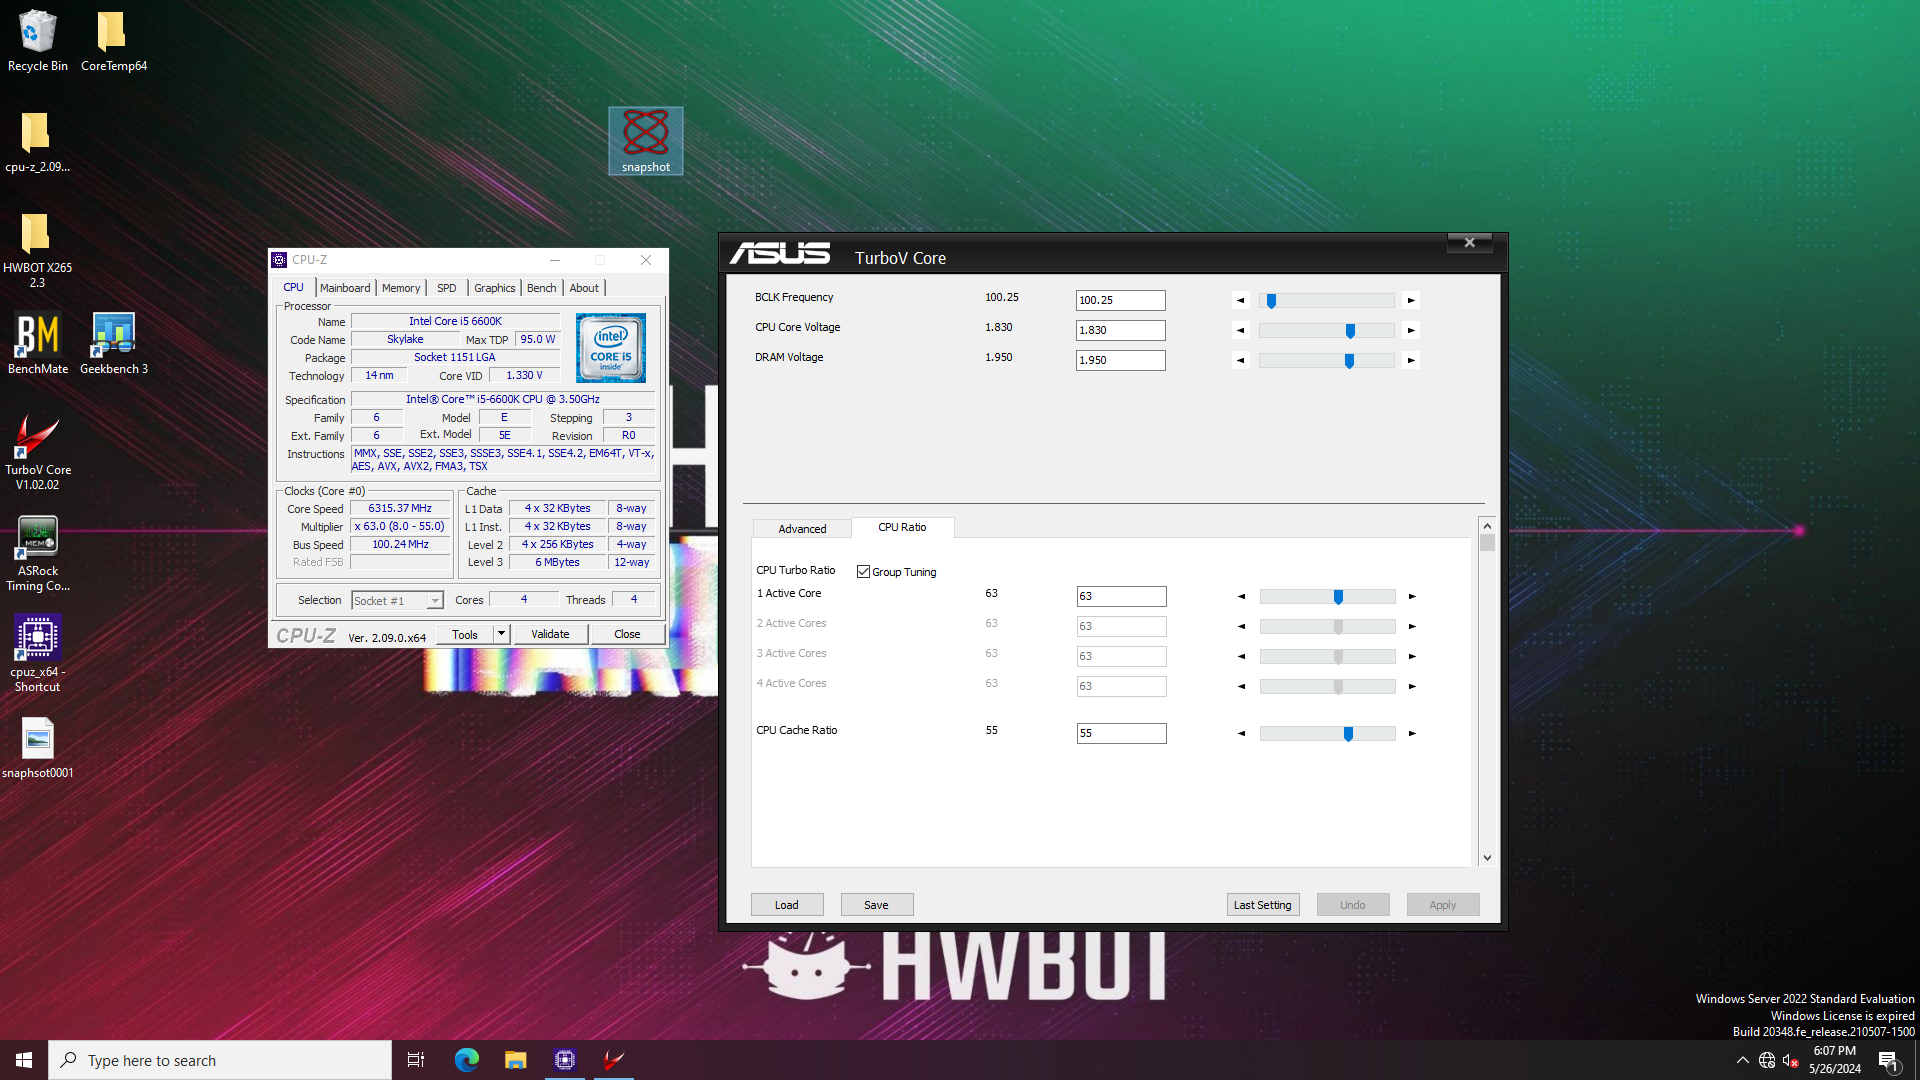Viewport: 1920px width, 1080px height.
Task: Open File Explorer from taskbar
Action: pyautogui.click(x=515, y=1060)
